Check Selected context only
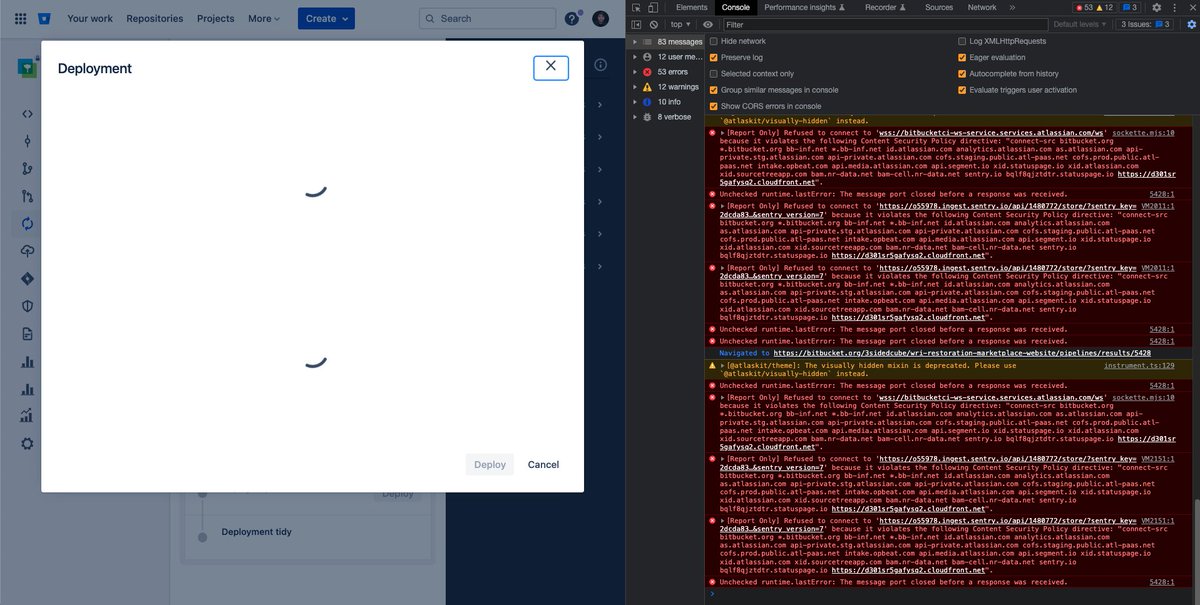1200x605 pixels. pyautogui.click(x=713, y=74)
